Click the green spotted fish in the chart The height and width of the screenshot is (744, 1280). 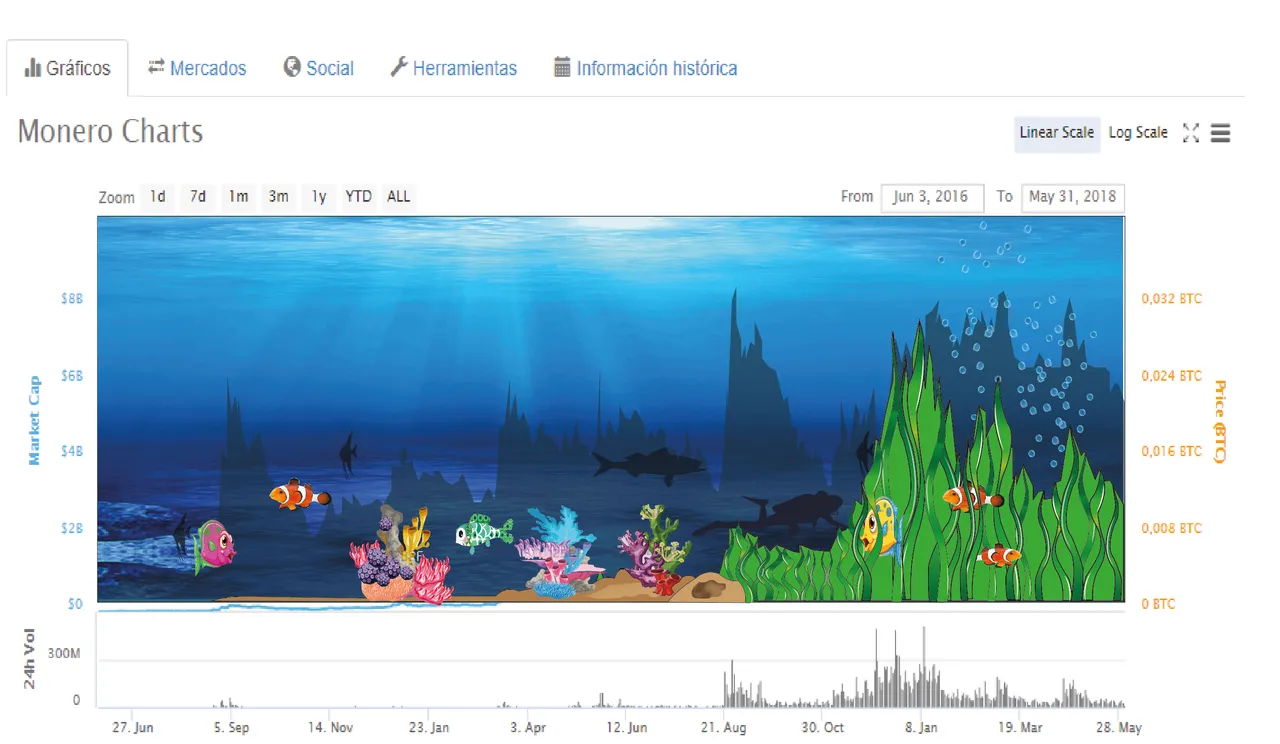[484, 532]
